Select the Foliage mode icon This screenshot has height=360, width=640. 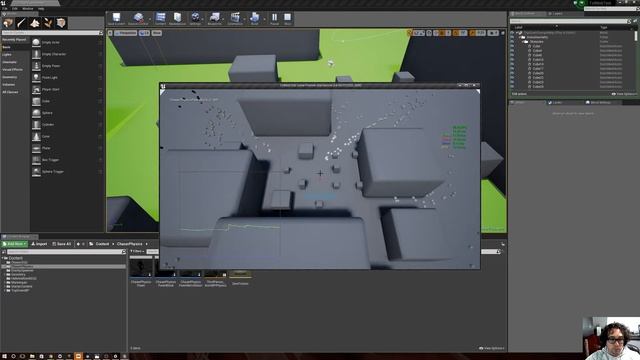(48, 23)
